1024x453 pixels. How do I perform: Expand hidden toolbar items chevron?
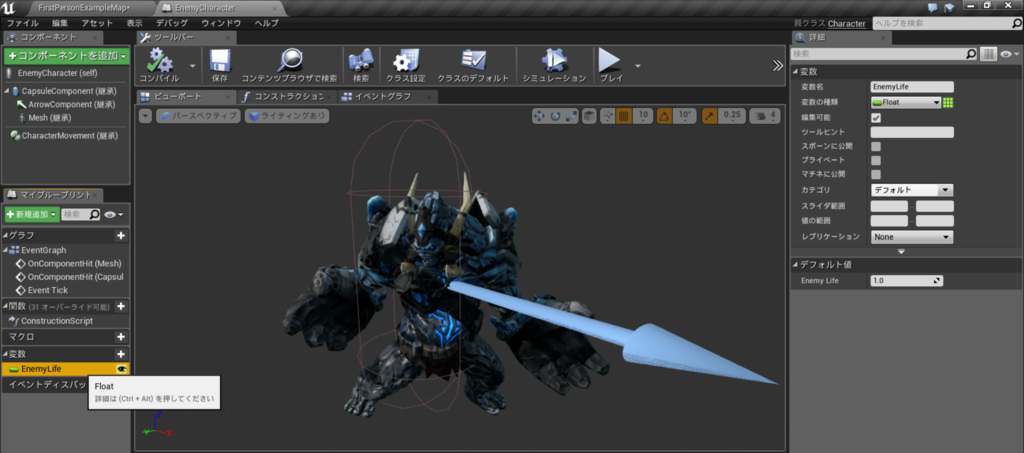coord(777,65)
